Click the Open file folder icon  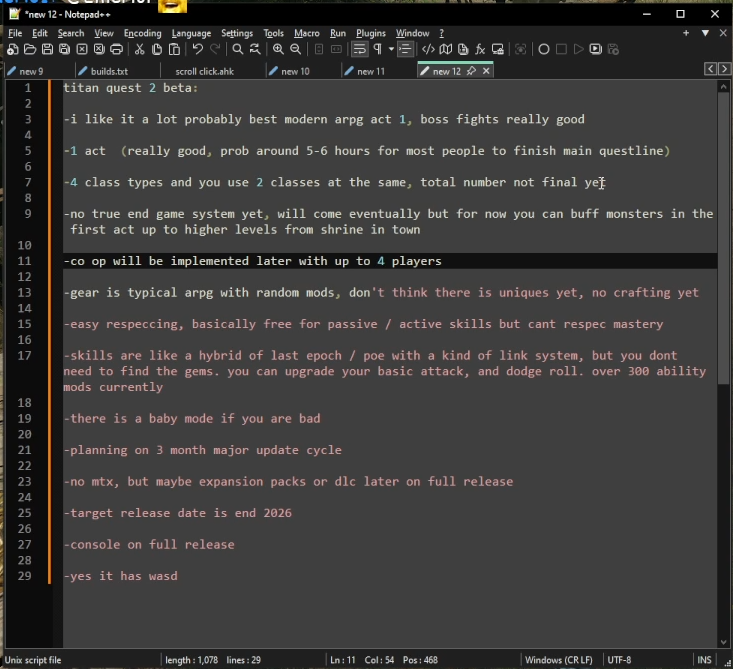point(30,49)
